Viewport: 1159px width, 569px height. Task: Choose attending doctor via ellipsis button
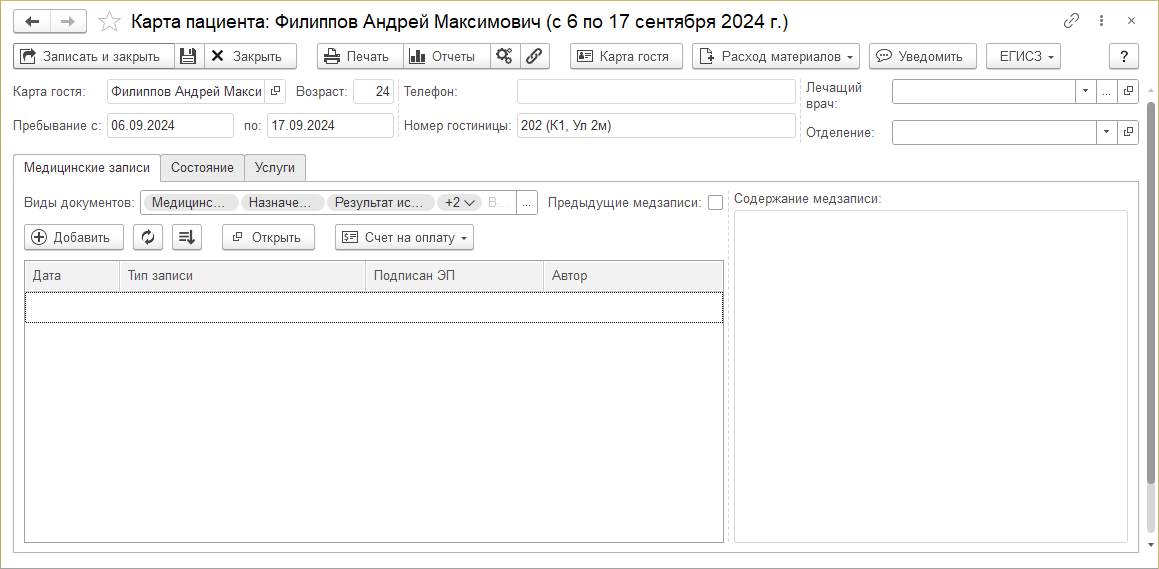(x=1107, y=92)
